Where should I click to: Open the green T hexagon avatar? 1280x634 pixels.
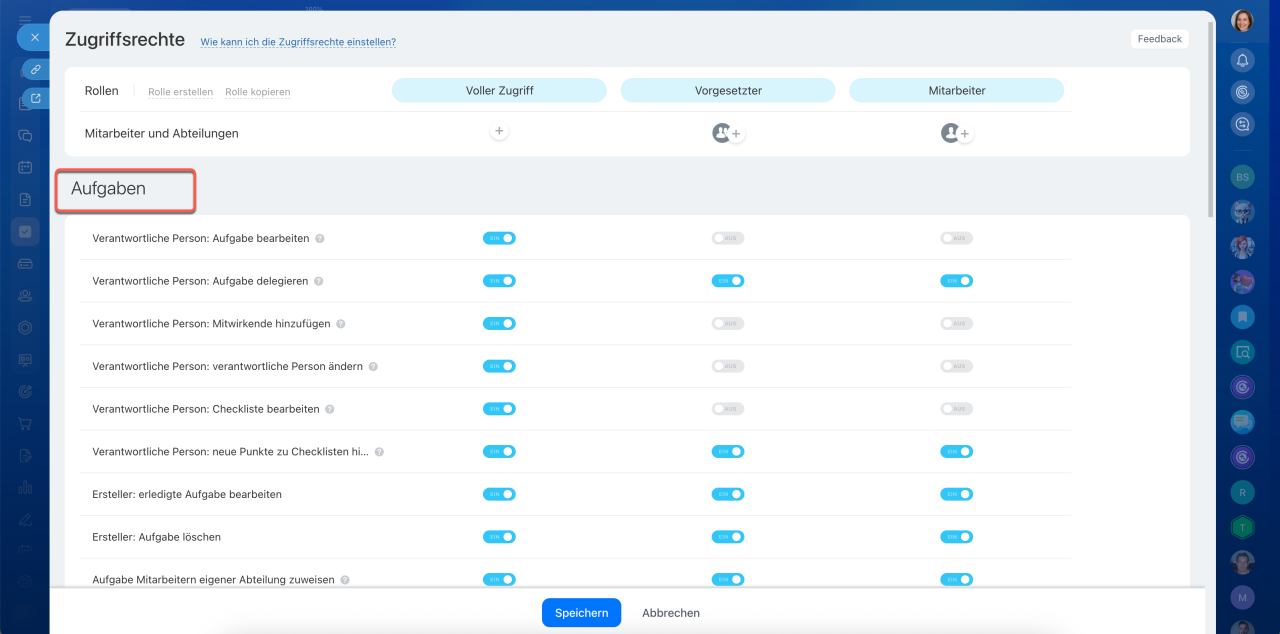point(1242,527)
